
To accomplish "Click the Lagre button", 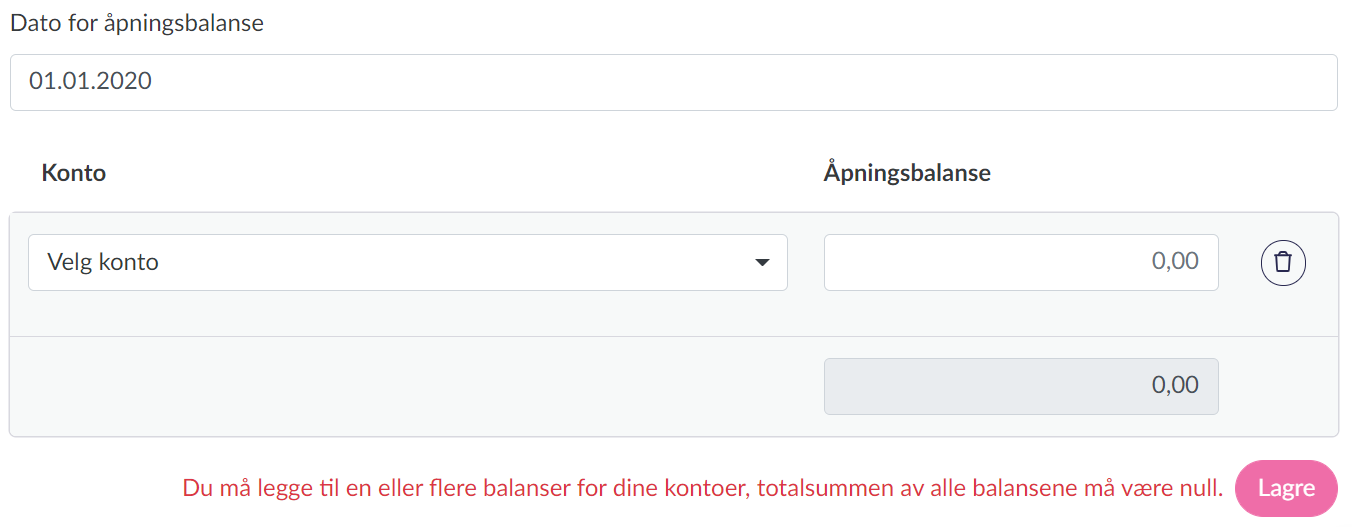I will (x=1285, y=489).
